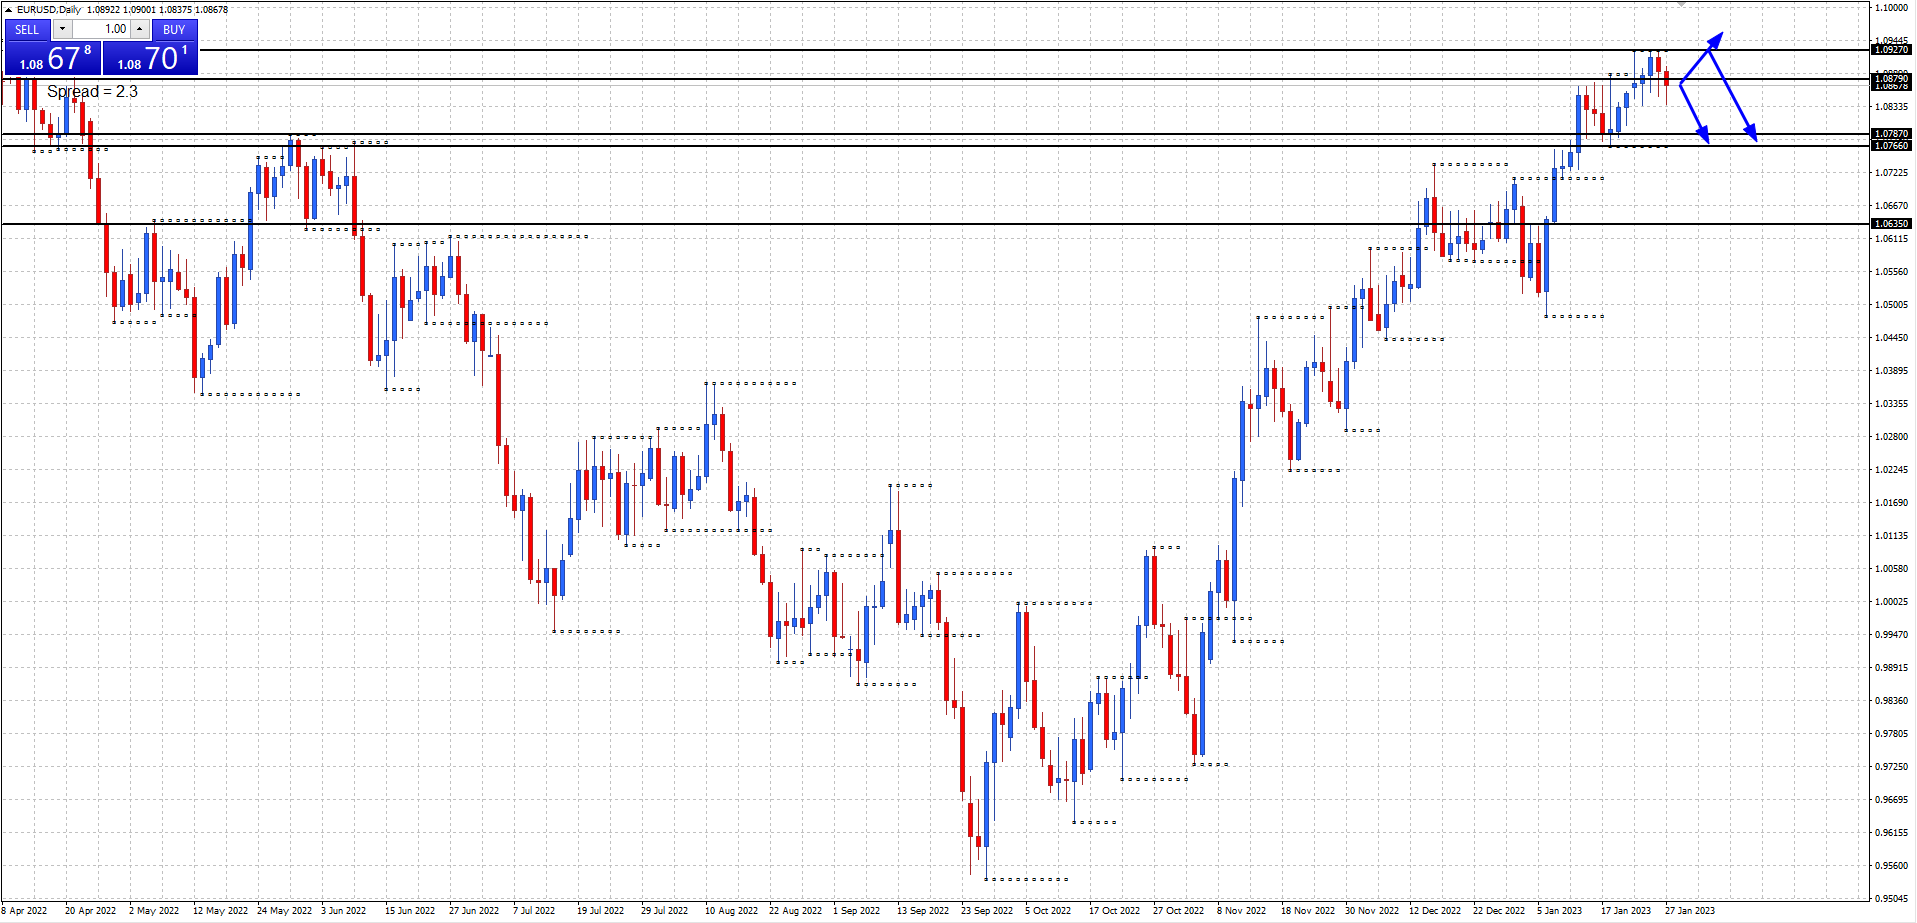This screenshot has height=923, width=1917.
Task: Collapse the one-click trading panel triangle
Action: [x=8, y=10]
